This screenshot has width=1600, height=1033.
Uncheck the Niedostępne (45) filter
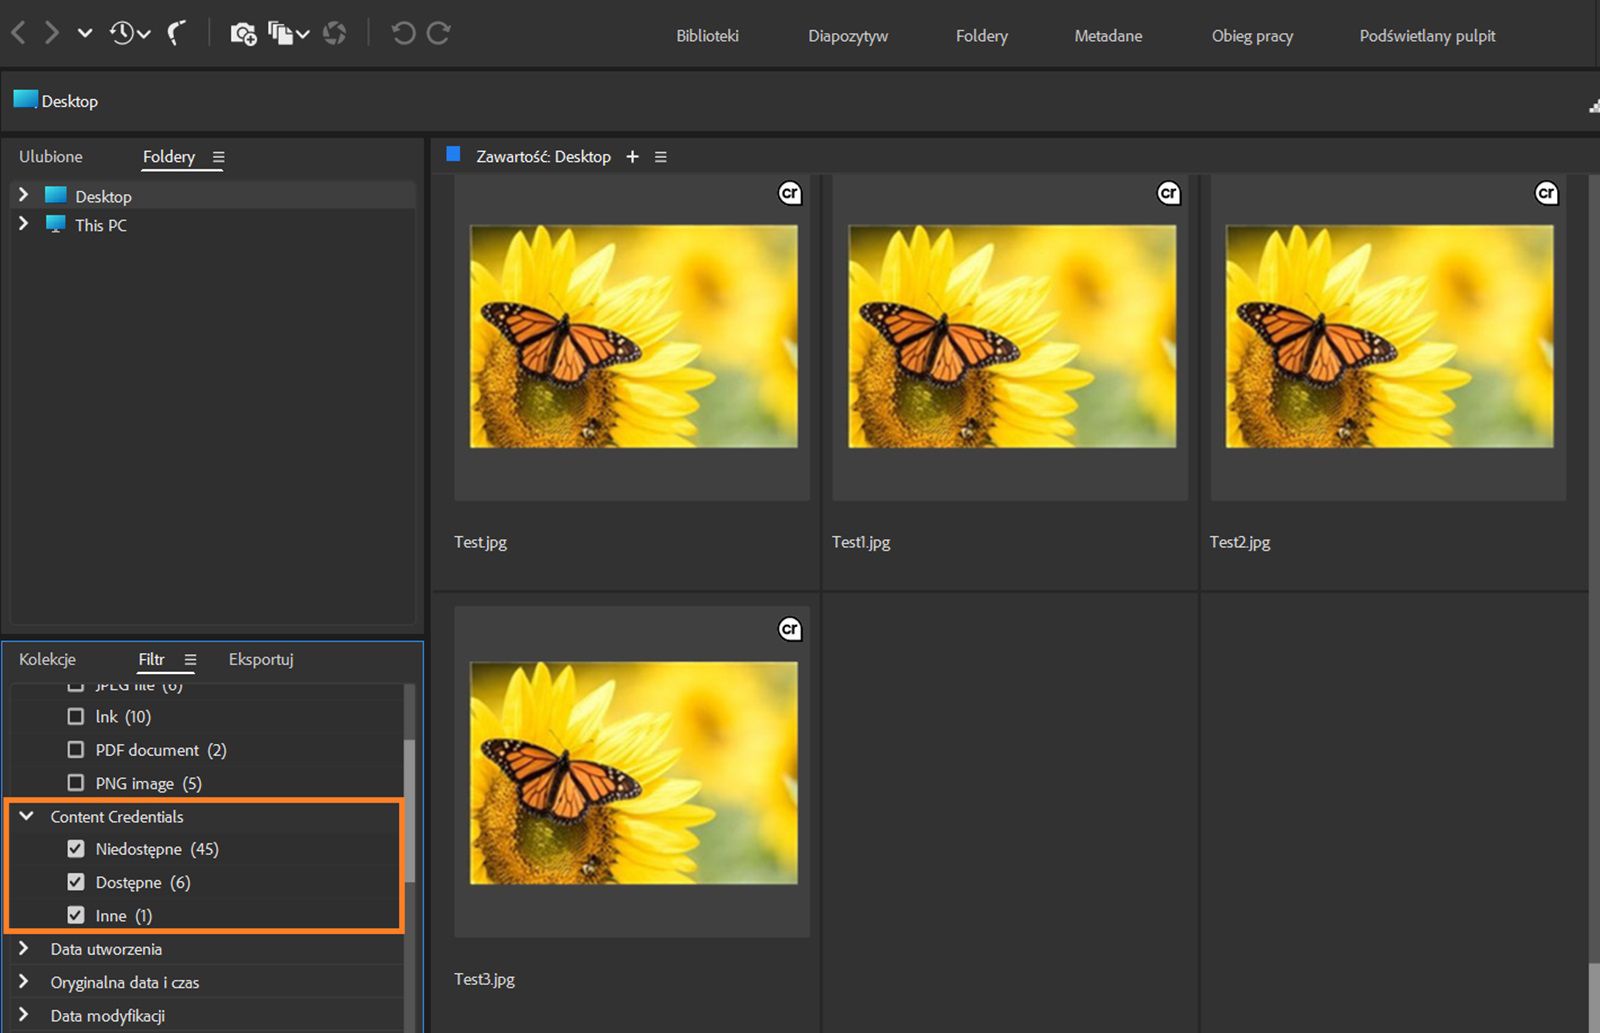(76, 848)
